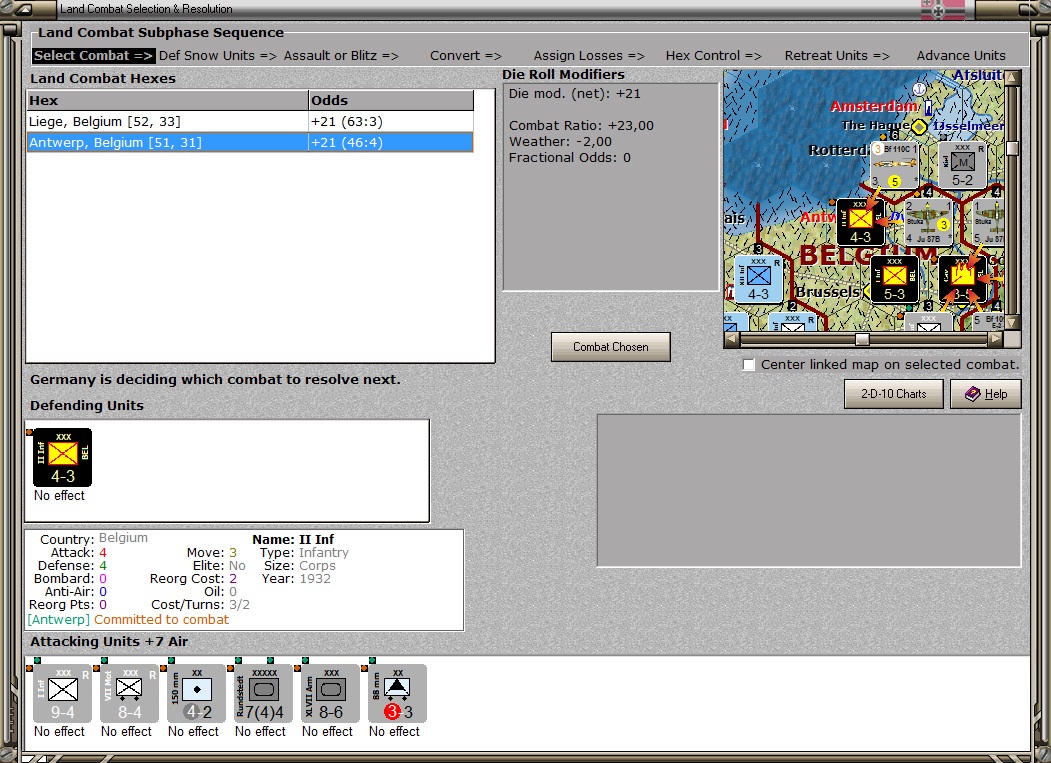Image resolution: width=1051 pixels, height=763 pixels.
Task: Click the Hex column header
Action: point(168,101)
